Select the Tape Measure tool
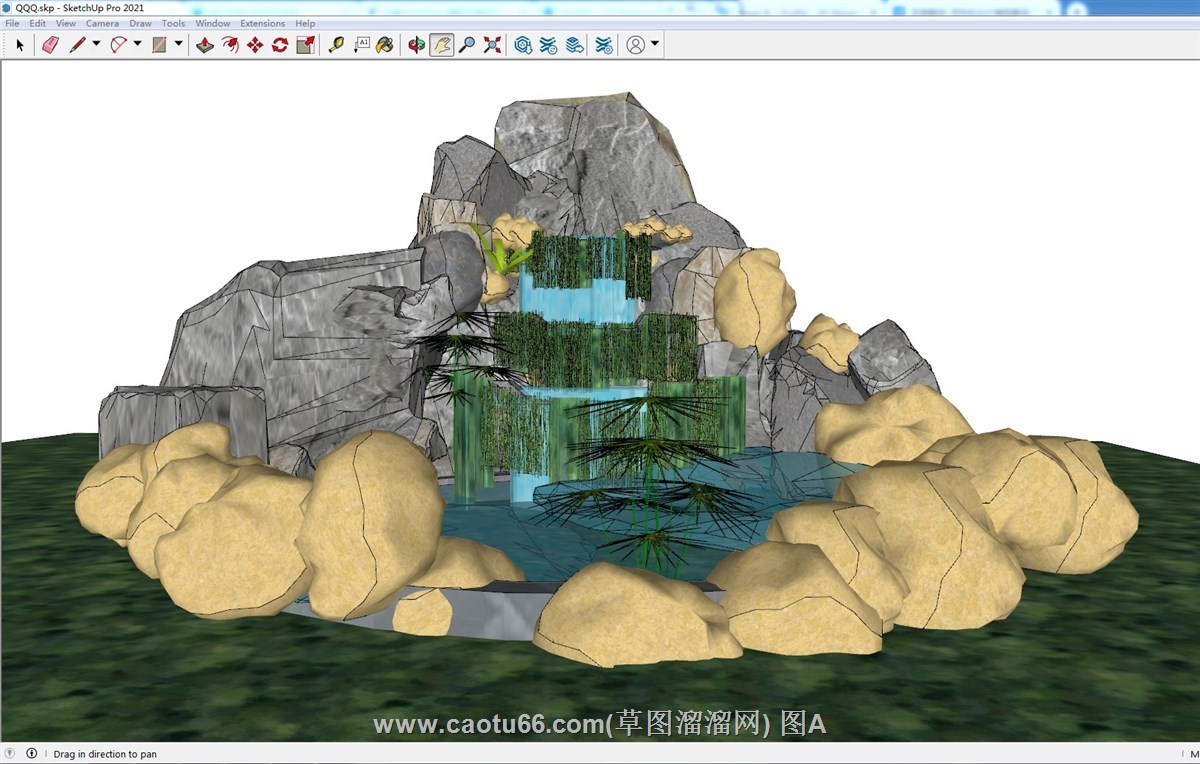The image size is (1200, 764). (337, 45)
